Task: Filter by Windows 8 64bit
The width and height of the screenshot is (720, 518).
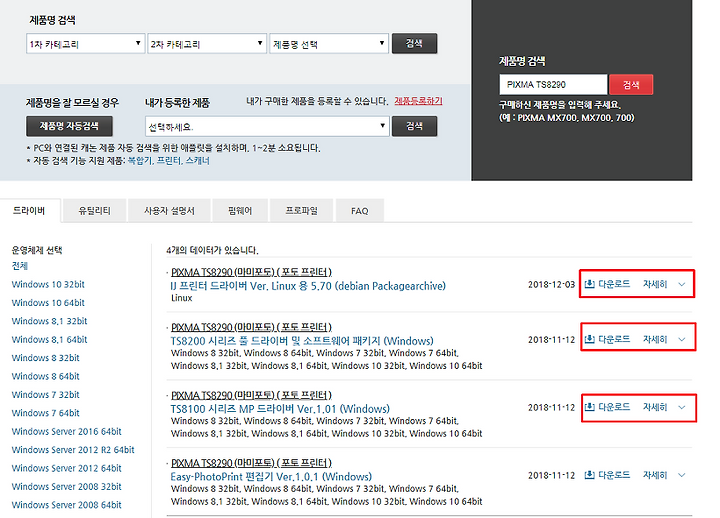Action: [x=45, y=376]
